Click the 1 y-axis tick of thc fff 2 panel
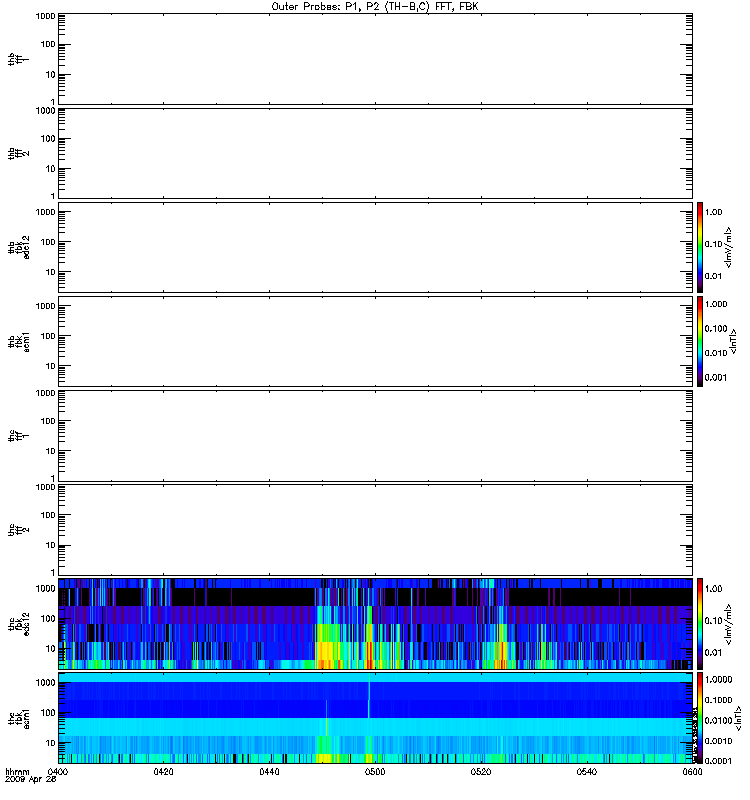Screen dimensions: 750x800 pos(53,572)
